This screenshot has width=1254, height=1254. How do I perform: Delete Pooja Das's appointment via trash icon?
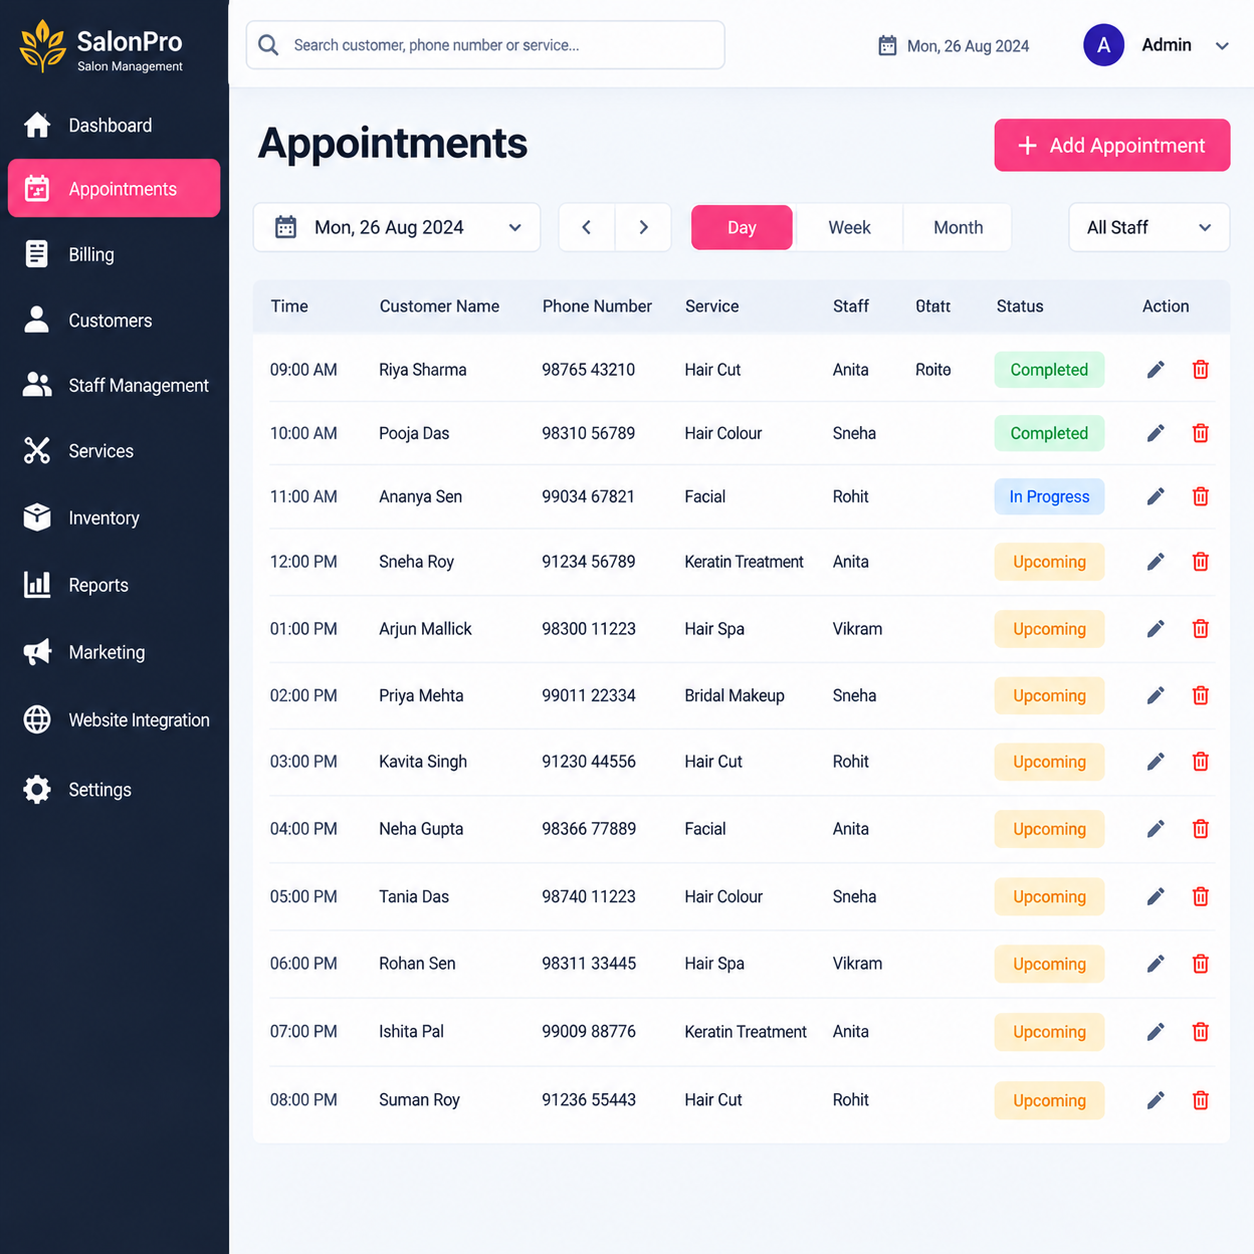pyautogui.click(x=1201, y=433)
